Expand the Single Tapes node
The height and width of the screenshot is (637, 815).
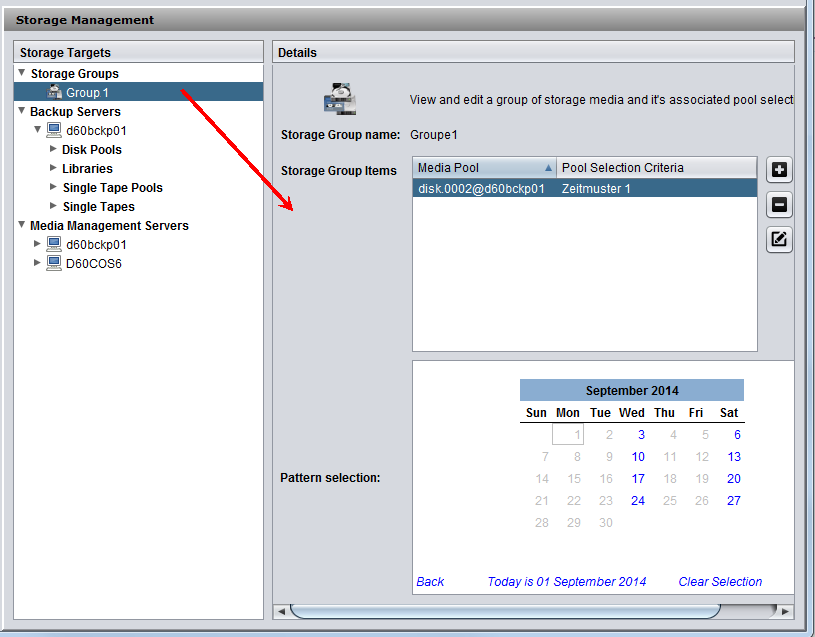(x=53, y=206)
